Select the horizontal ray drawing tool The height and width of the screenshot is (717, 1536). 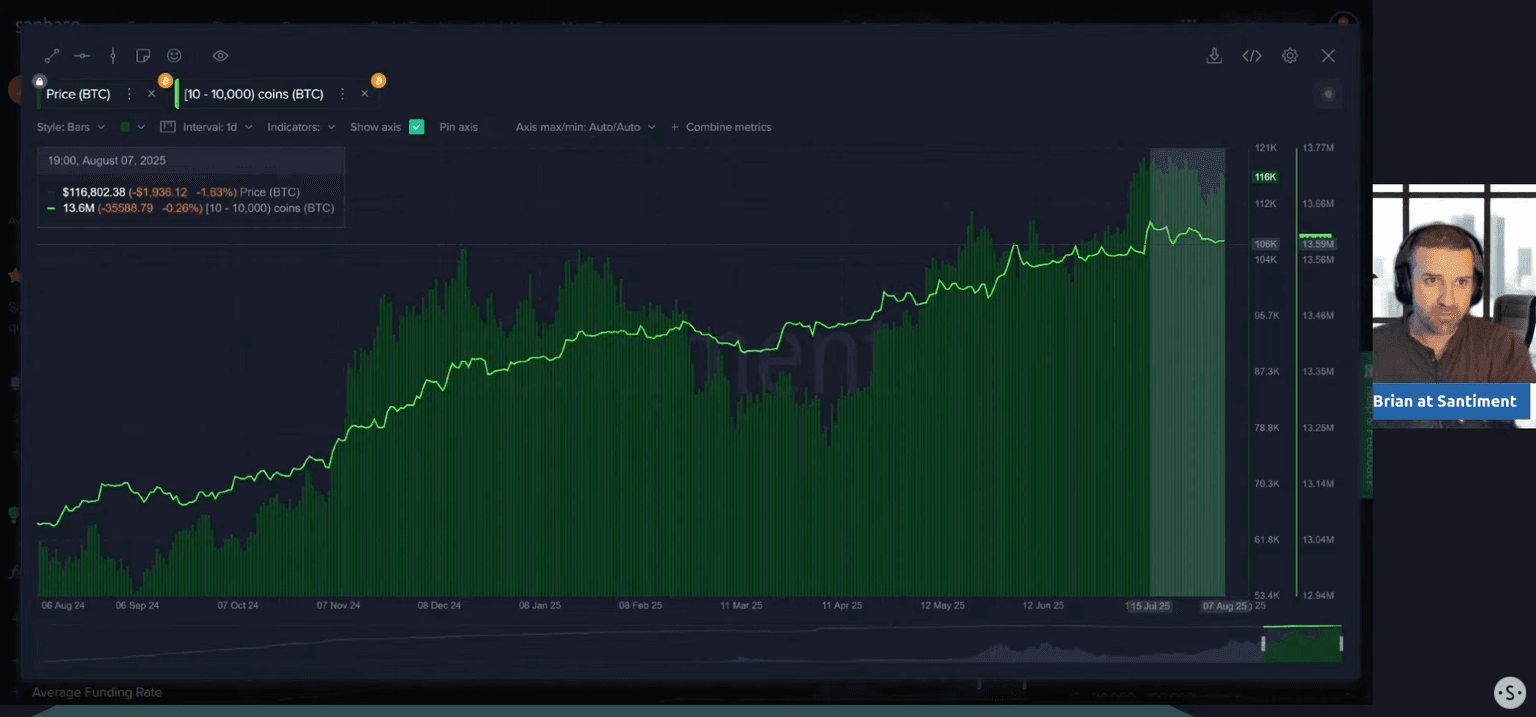pyautogui.click(x=82, y=56)
